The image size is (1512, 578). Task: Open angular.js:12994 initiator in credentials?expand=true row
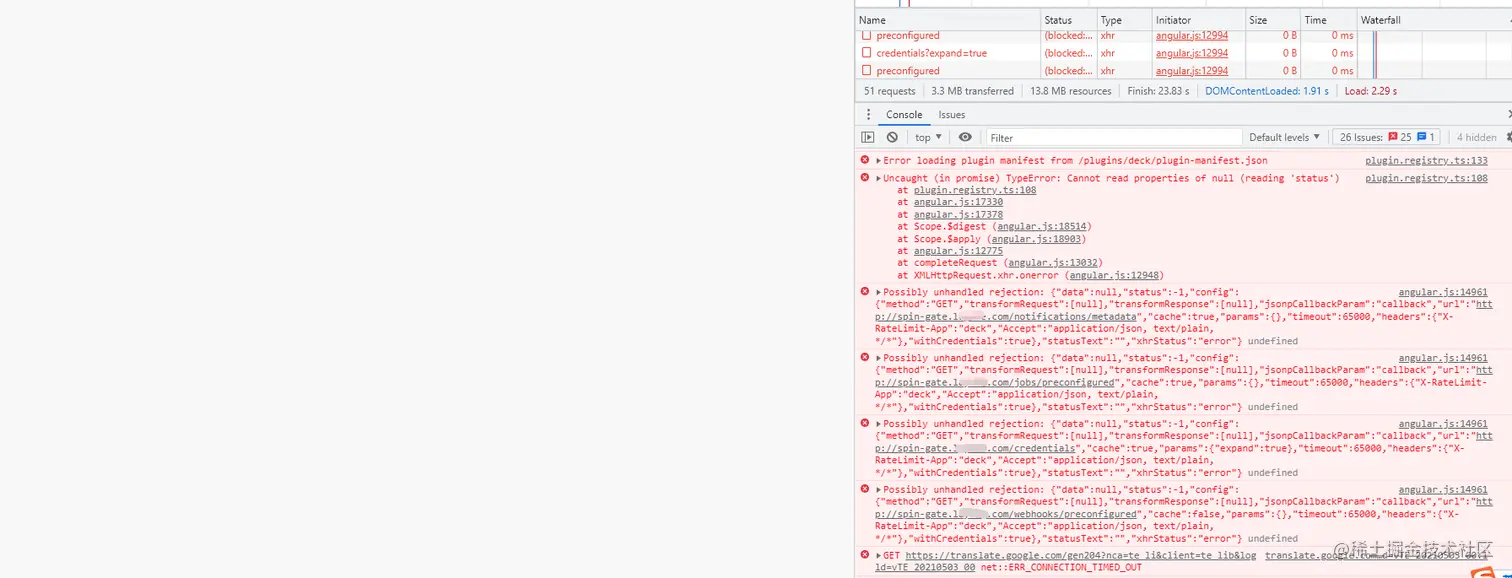point(1192,53)
